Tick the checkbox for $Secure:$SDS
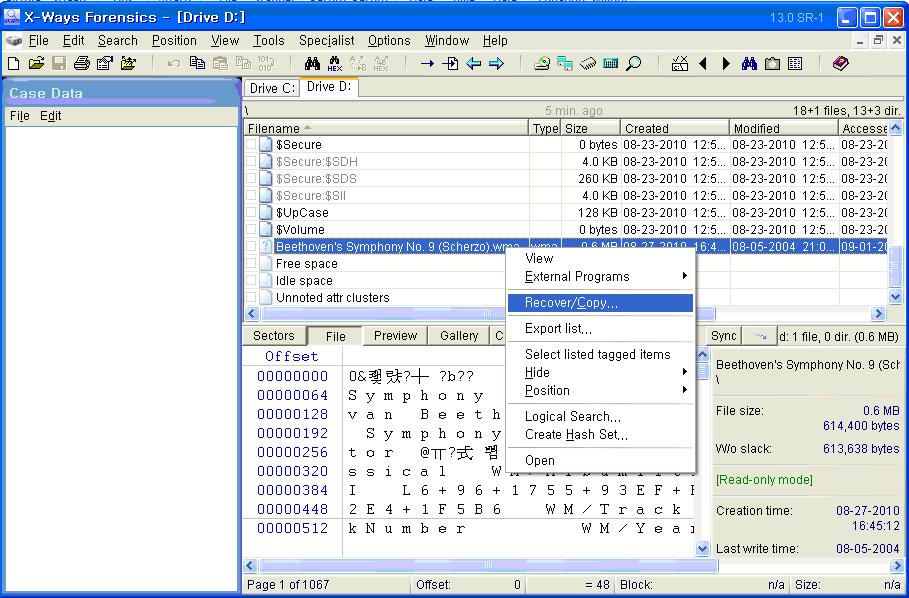 click(251, 178)
